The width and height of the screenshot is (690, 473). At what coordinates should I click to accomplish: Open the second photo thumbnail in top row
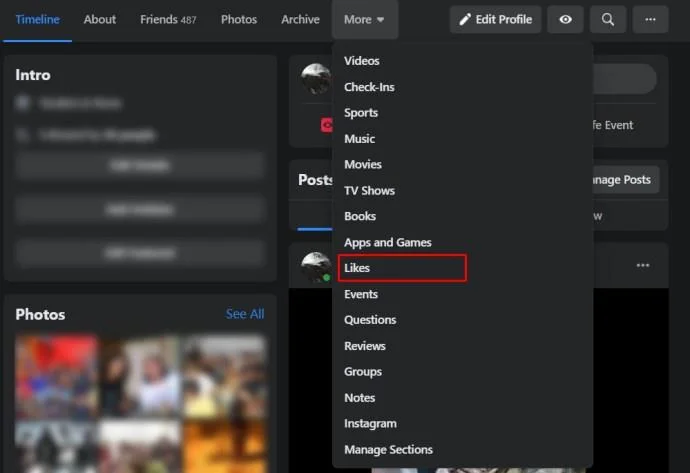tap(140, 376)
